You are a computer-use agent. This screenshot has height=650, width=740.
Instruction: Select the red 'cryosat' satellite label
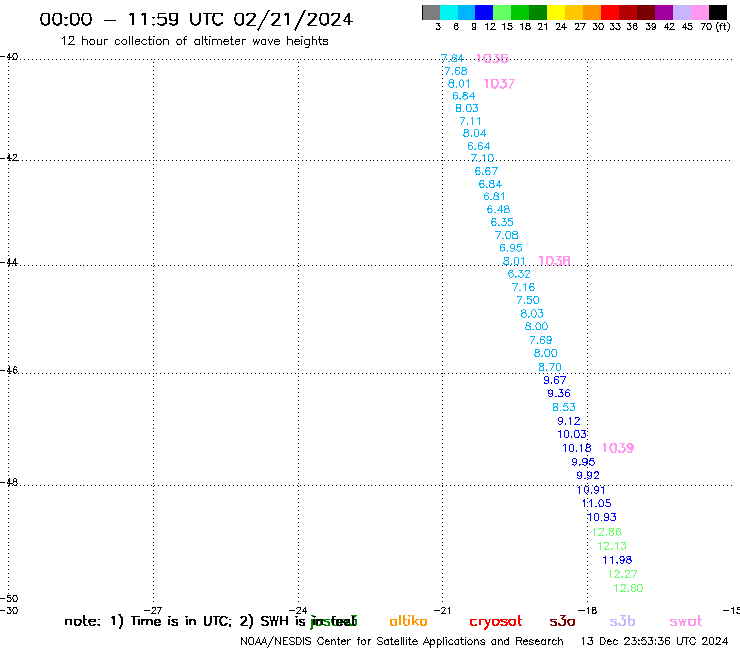point(496,622)
